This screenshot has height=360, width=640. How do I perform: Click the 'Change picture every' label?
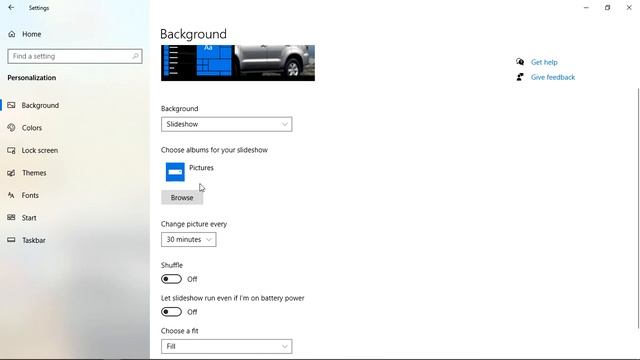point(194,224)
